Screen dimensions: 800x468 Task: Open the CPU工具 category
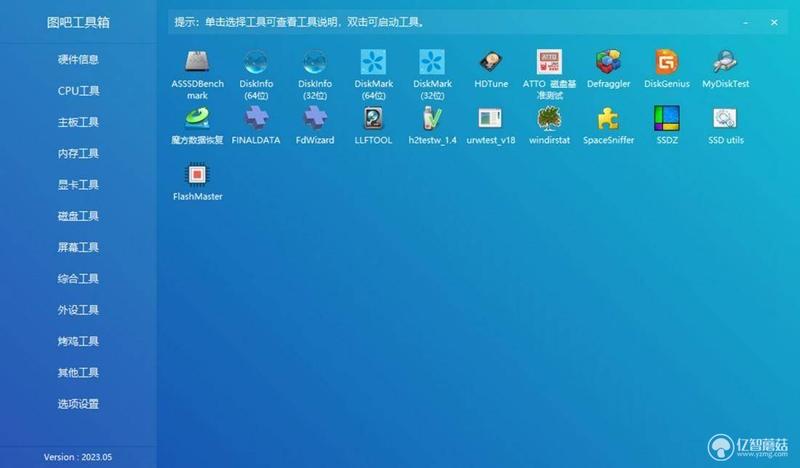(x=78, y=91)
